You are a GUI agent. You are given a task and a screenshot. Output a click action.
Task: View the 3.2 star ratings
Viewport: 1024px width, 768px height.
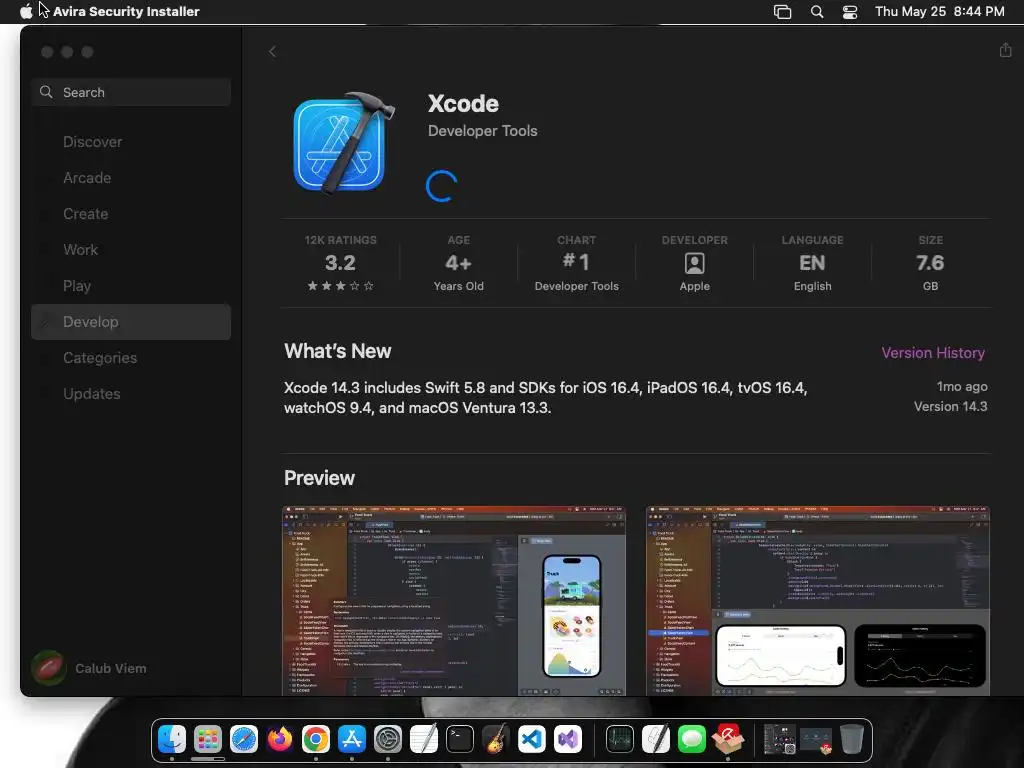340,263
